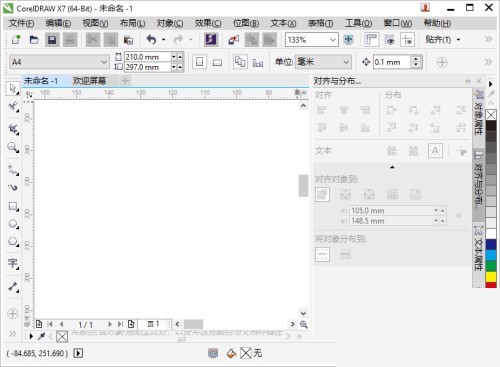Image resolution: width=500 pixels, height=367 pixels.
Task: Select the Text tool (字)
Action: [13, 264]
